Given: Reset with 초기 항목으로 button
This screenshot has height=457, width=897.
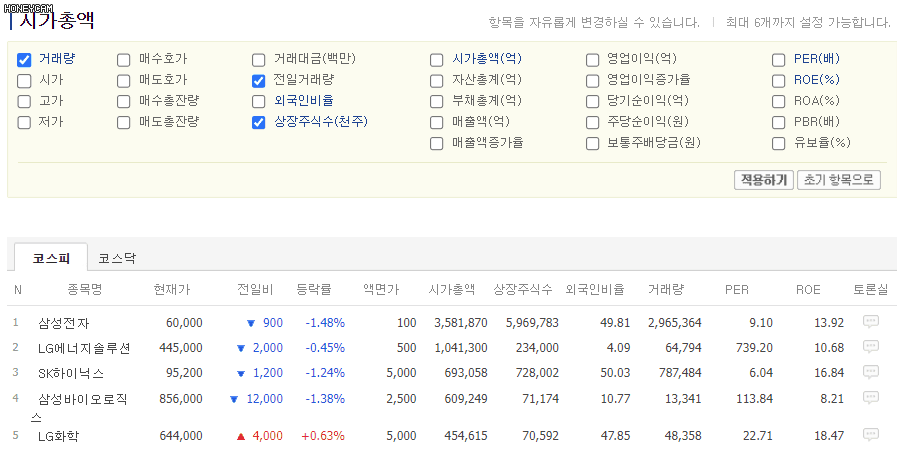Looking at the screenshot, I should (839, 180).
